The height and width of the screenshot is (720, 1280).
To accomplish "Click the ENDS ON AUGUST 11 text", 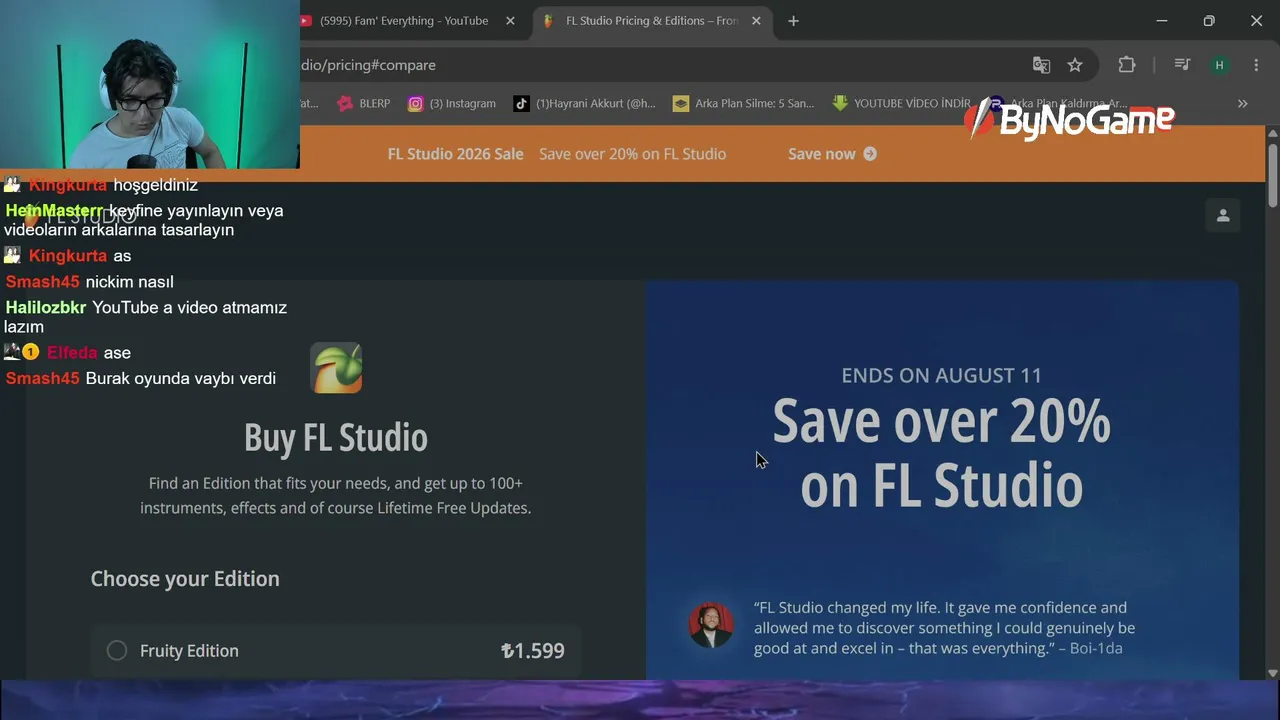I will click(x=941, y=375).
